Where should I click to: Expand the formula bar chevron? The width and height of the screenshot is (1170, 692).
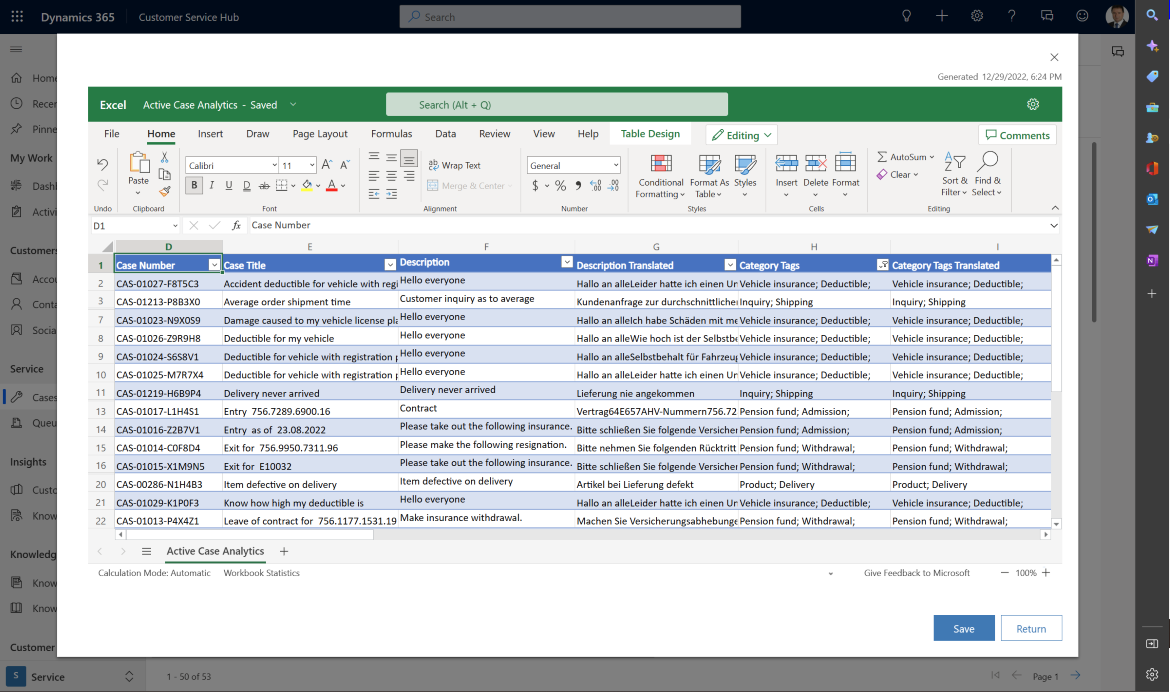pyautogui.click(x=1054, y=225)
